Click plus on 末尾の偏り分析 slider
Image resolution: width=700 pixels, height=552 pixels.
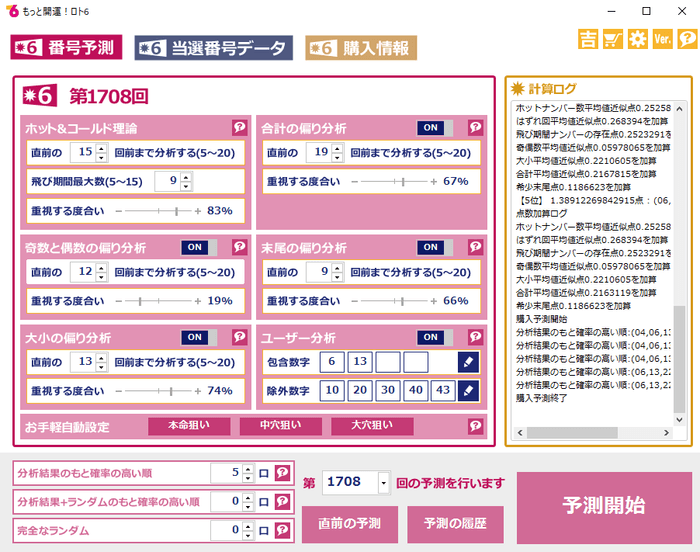click(x=433, y=301)
